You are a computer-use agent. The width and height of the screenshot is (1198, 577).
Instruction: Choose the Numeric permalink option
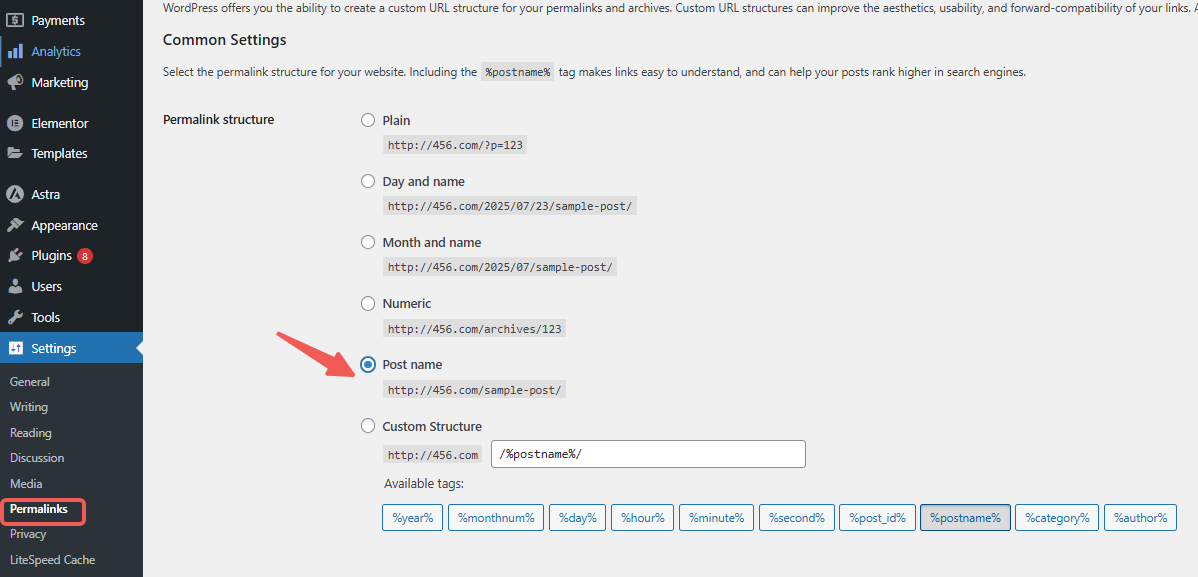point(368,303)
